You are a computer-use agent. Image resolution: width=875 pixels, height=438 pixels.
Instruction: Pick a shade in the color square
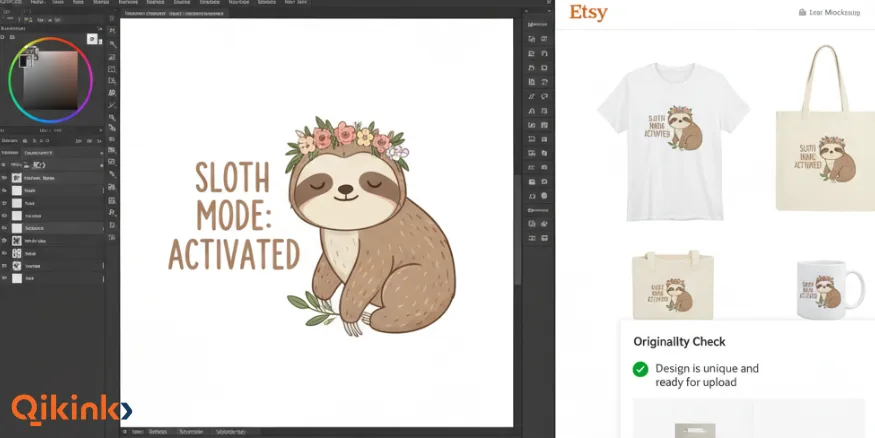53,81
